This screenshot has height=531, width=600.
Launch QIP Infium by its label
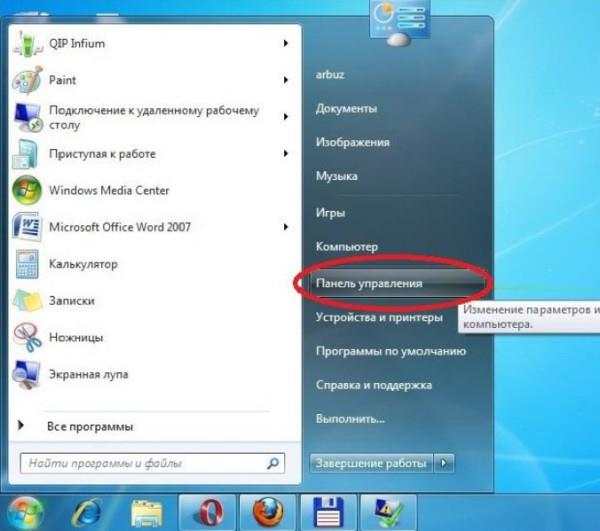pos(77,44)
